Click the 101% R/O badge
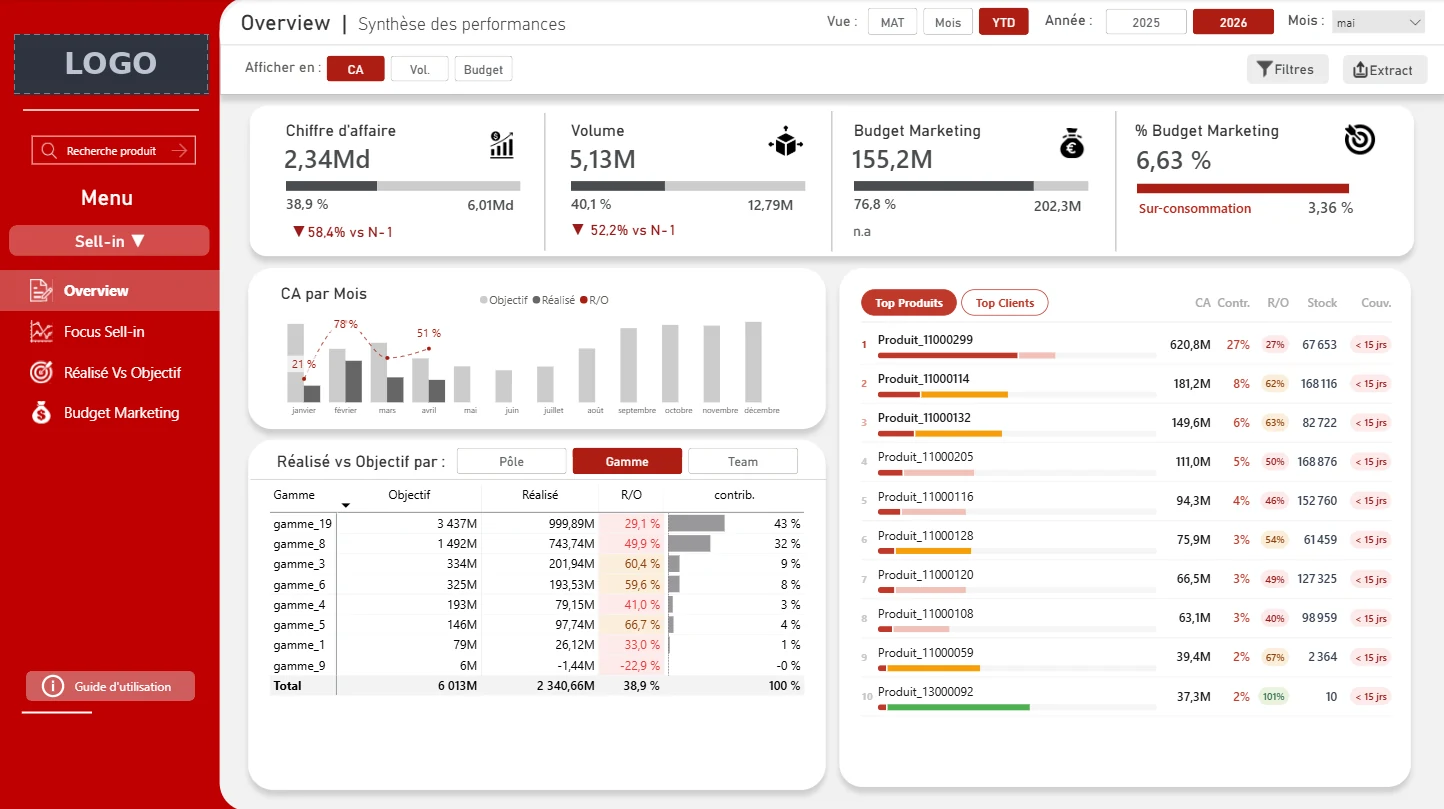The image size is (1444, 809). coord(1274,697)
